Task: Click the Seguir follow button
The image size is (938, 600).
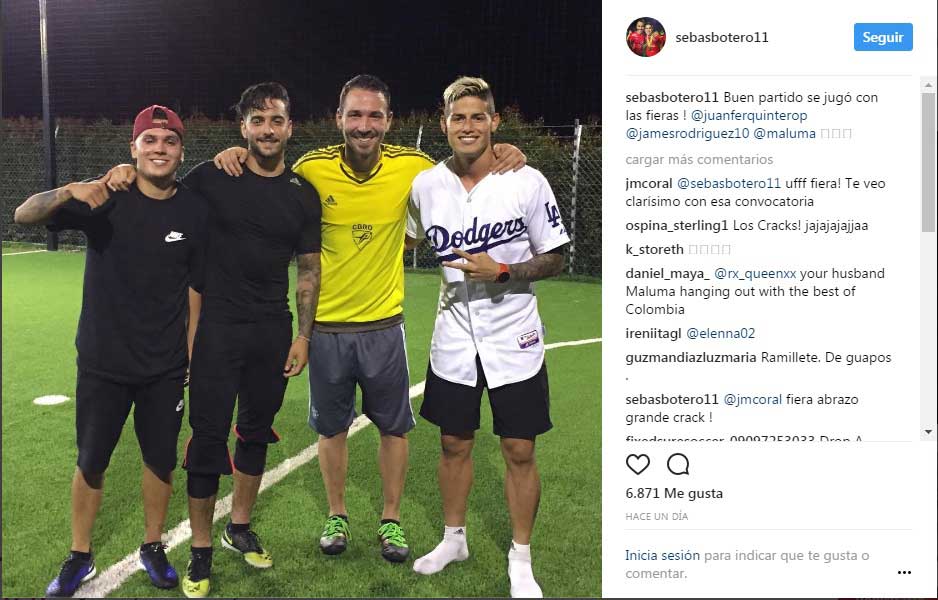Action: click(883, 37)
